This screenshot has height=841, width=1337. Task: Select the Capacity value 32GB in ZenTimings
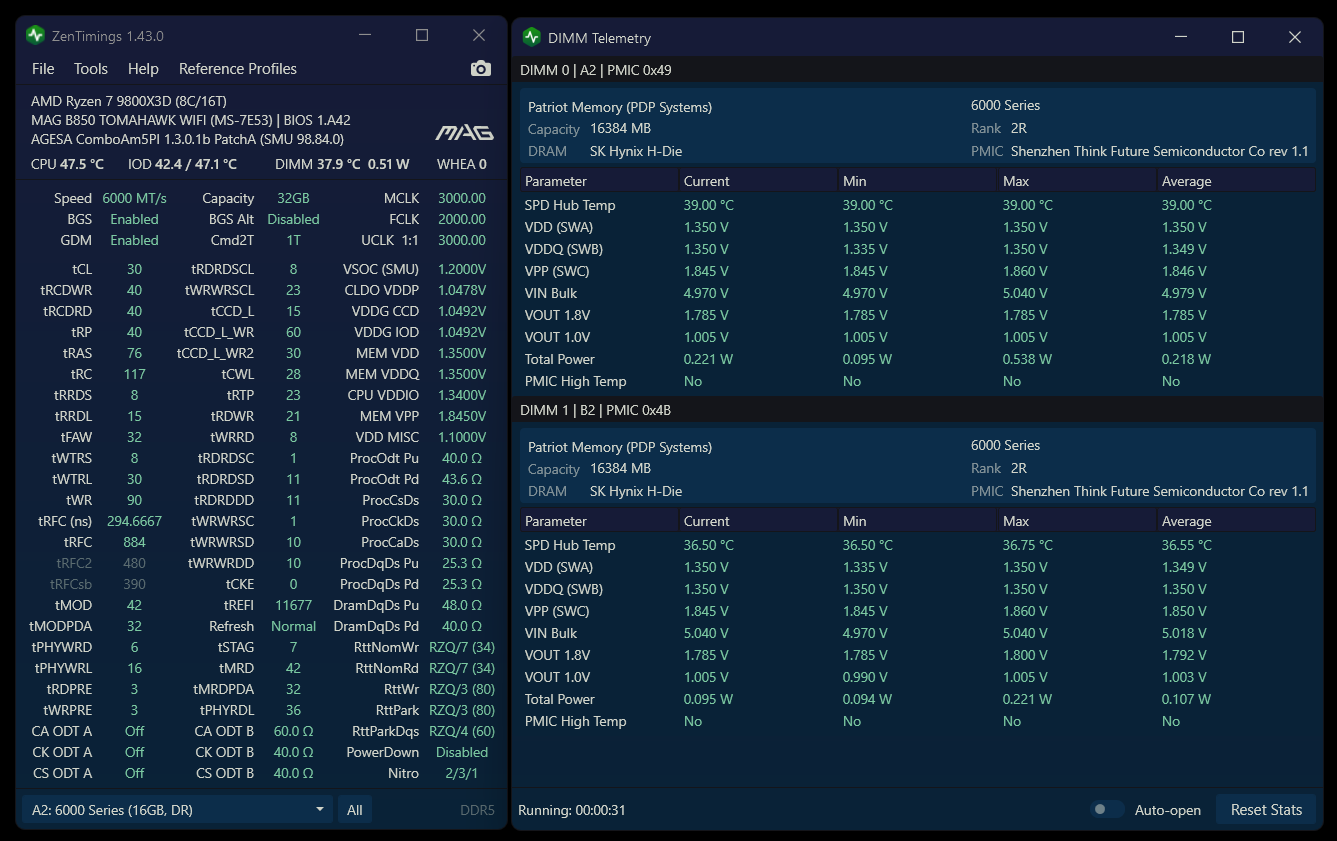click(293, 198)
